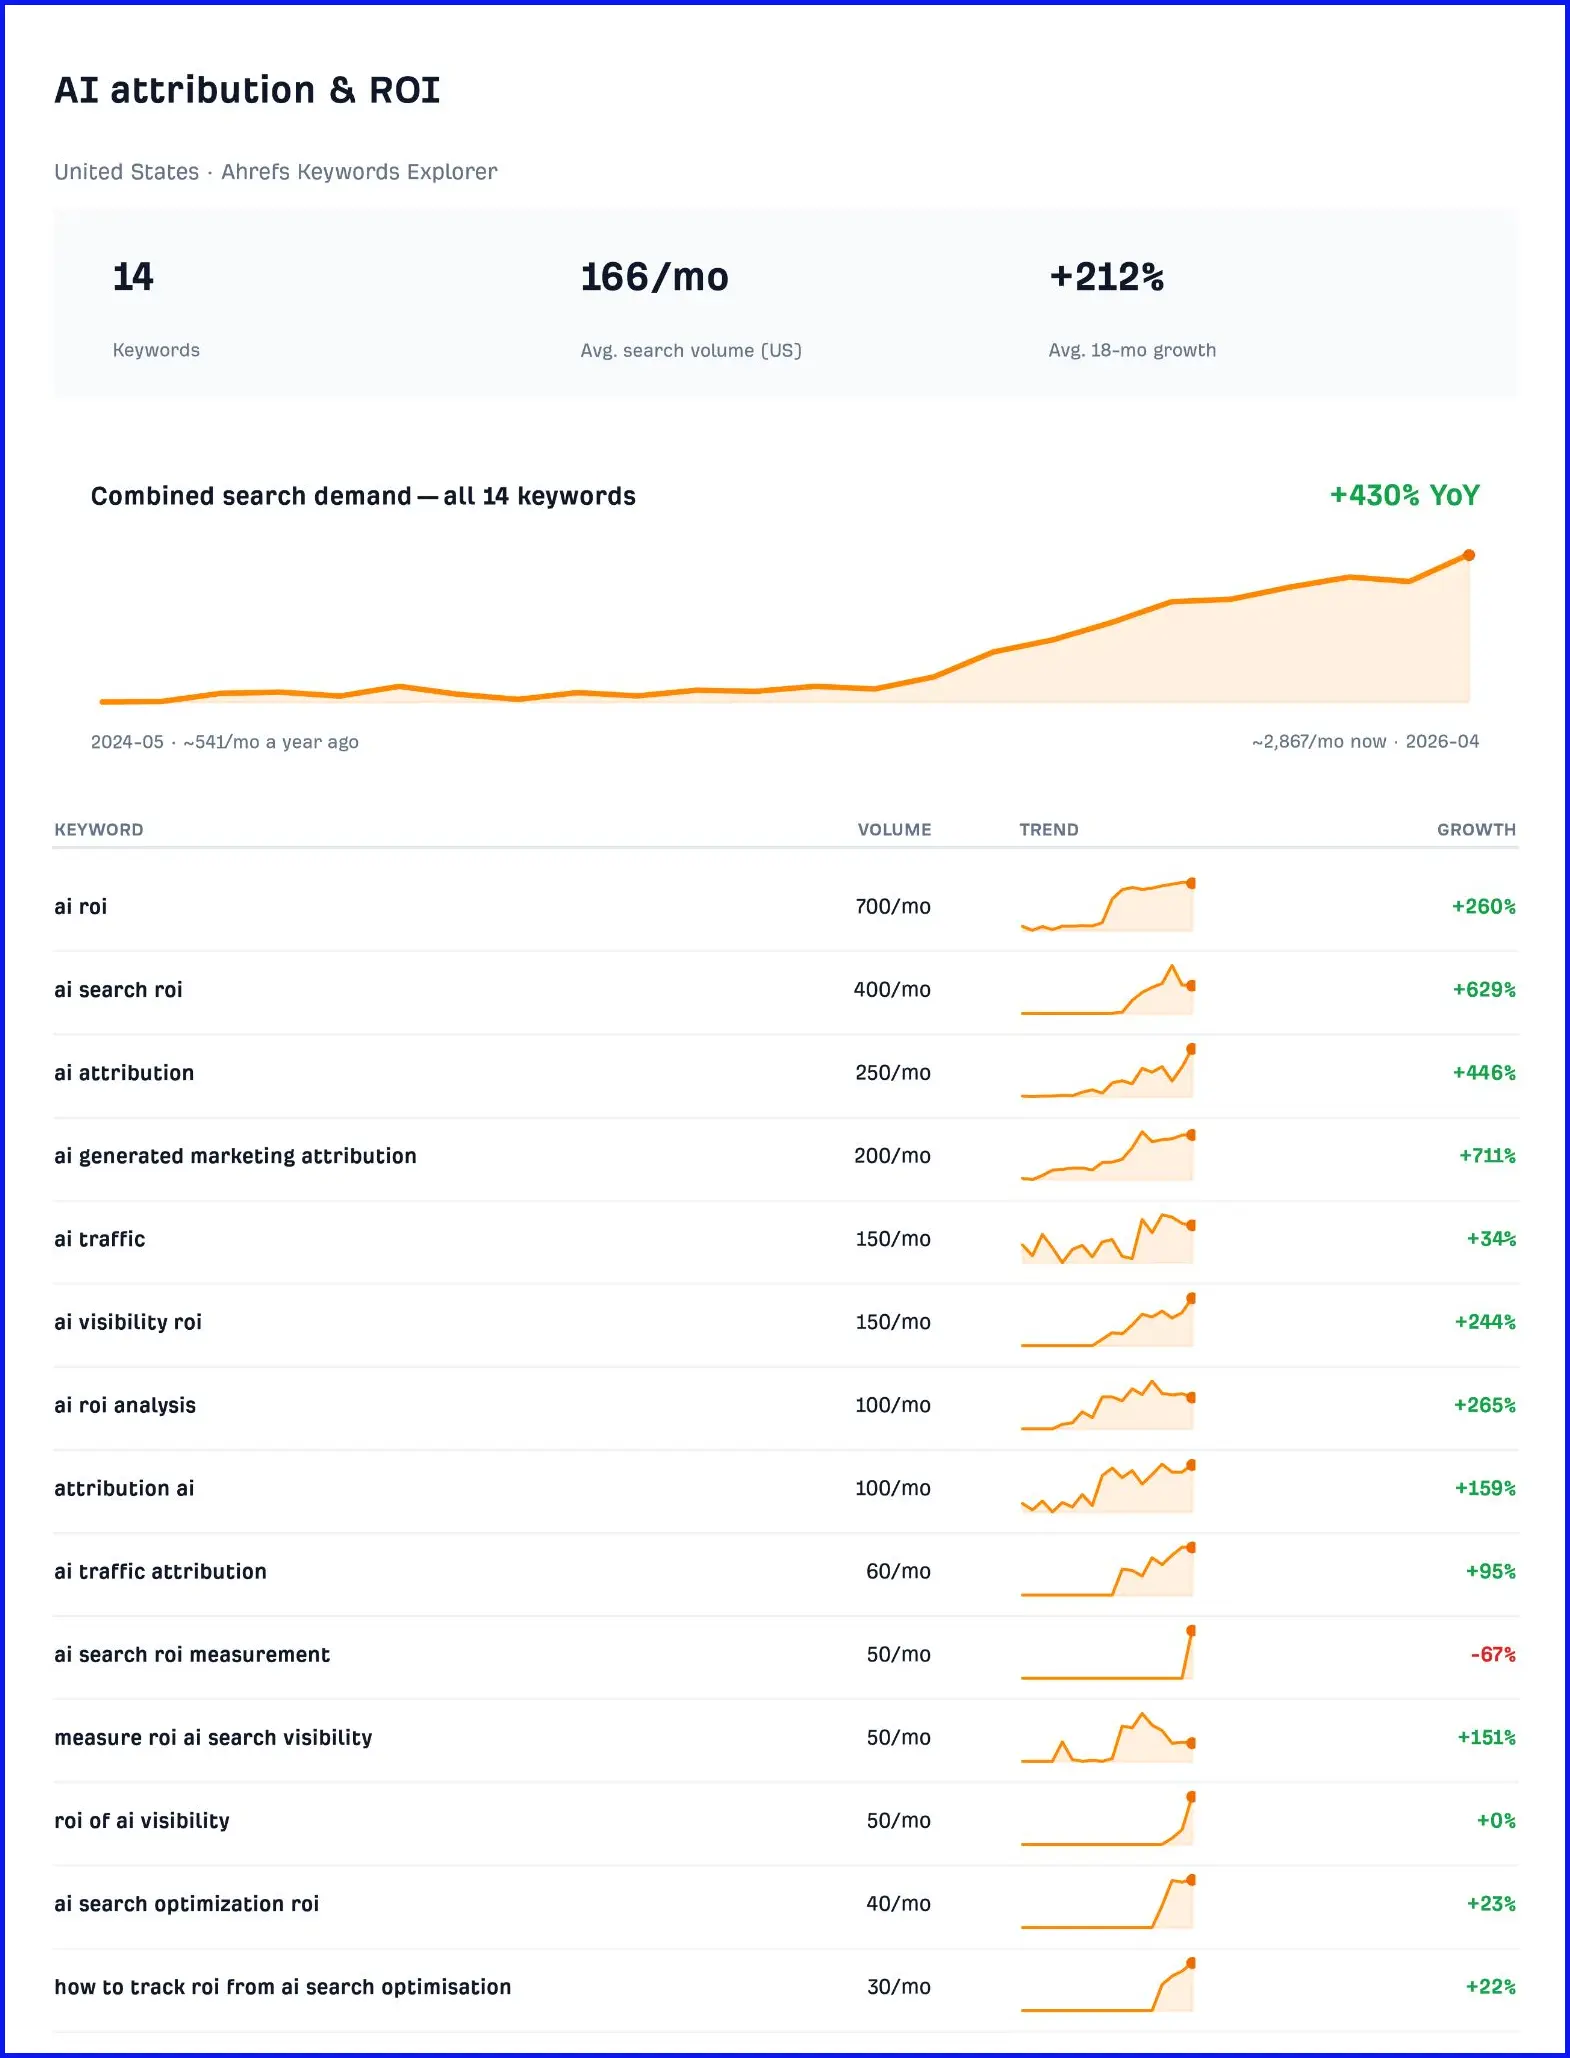Open the 'ai roi analysis' trend sparkline
1570x2058 pixels.
pyautogui.click(x=1107, y=1405)
